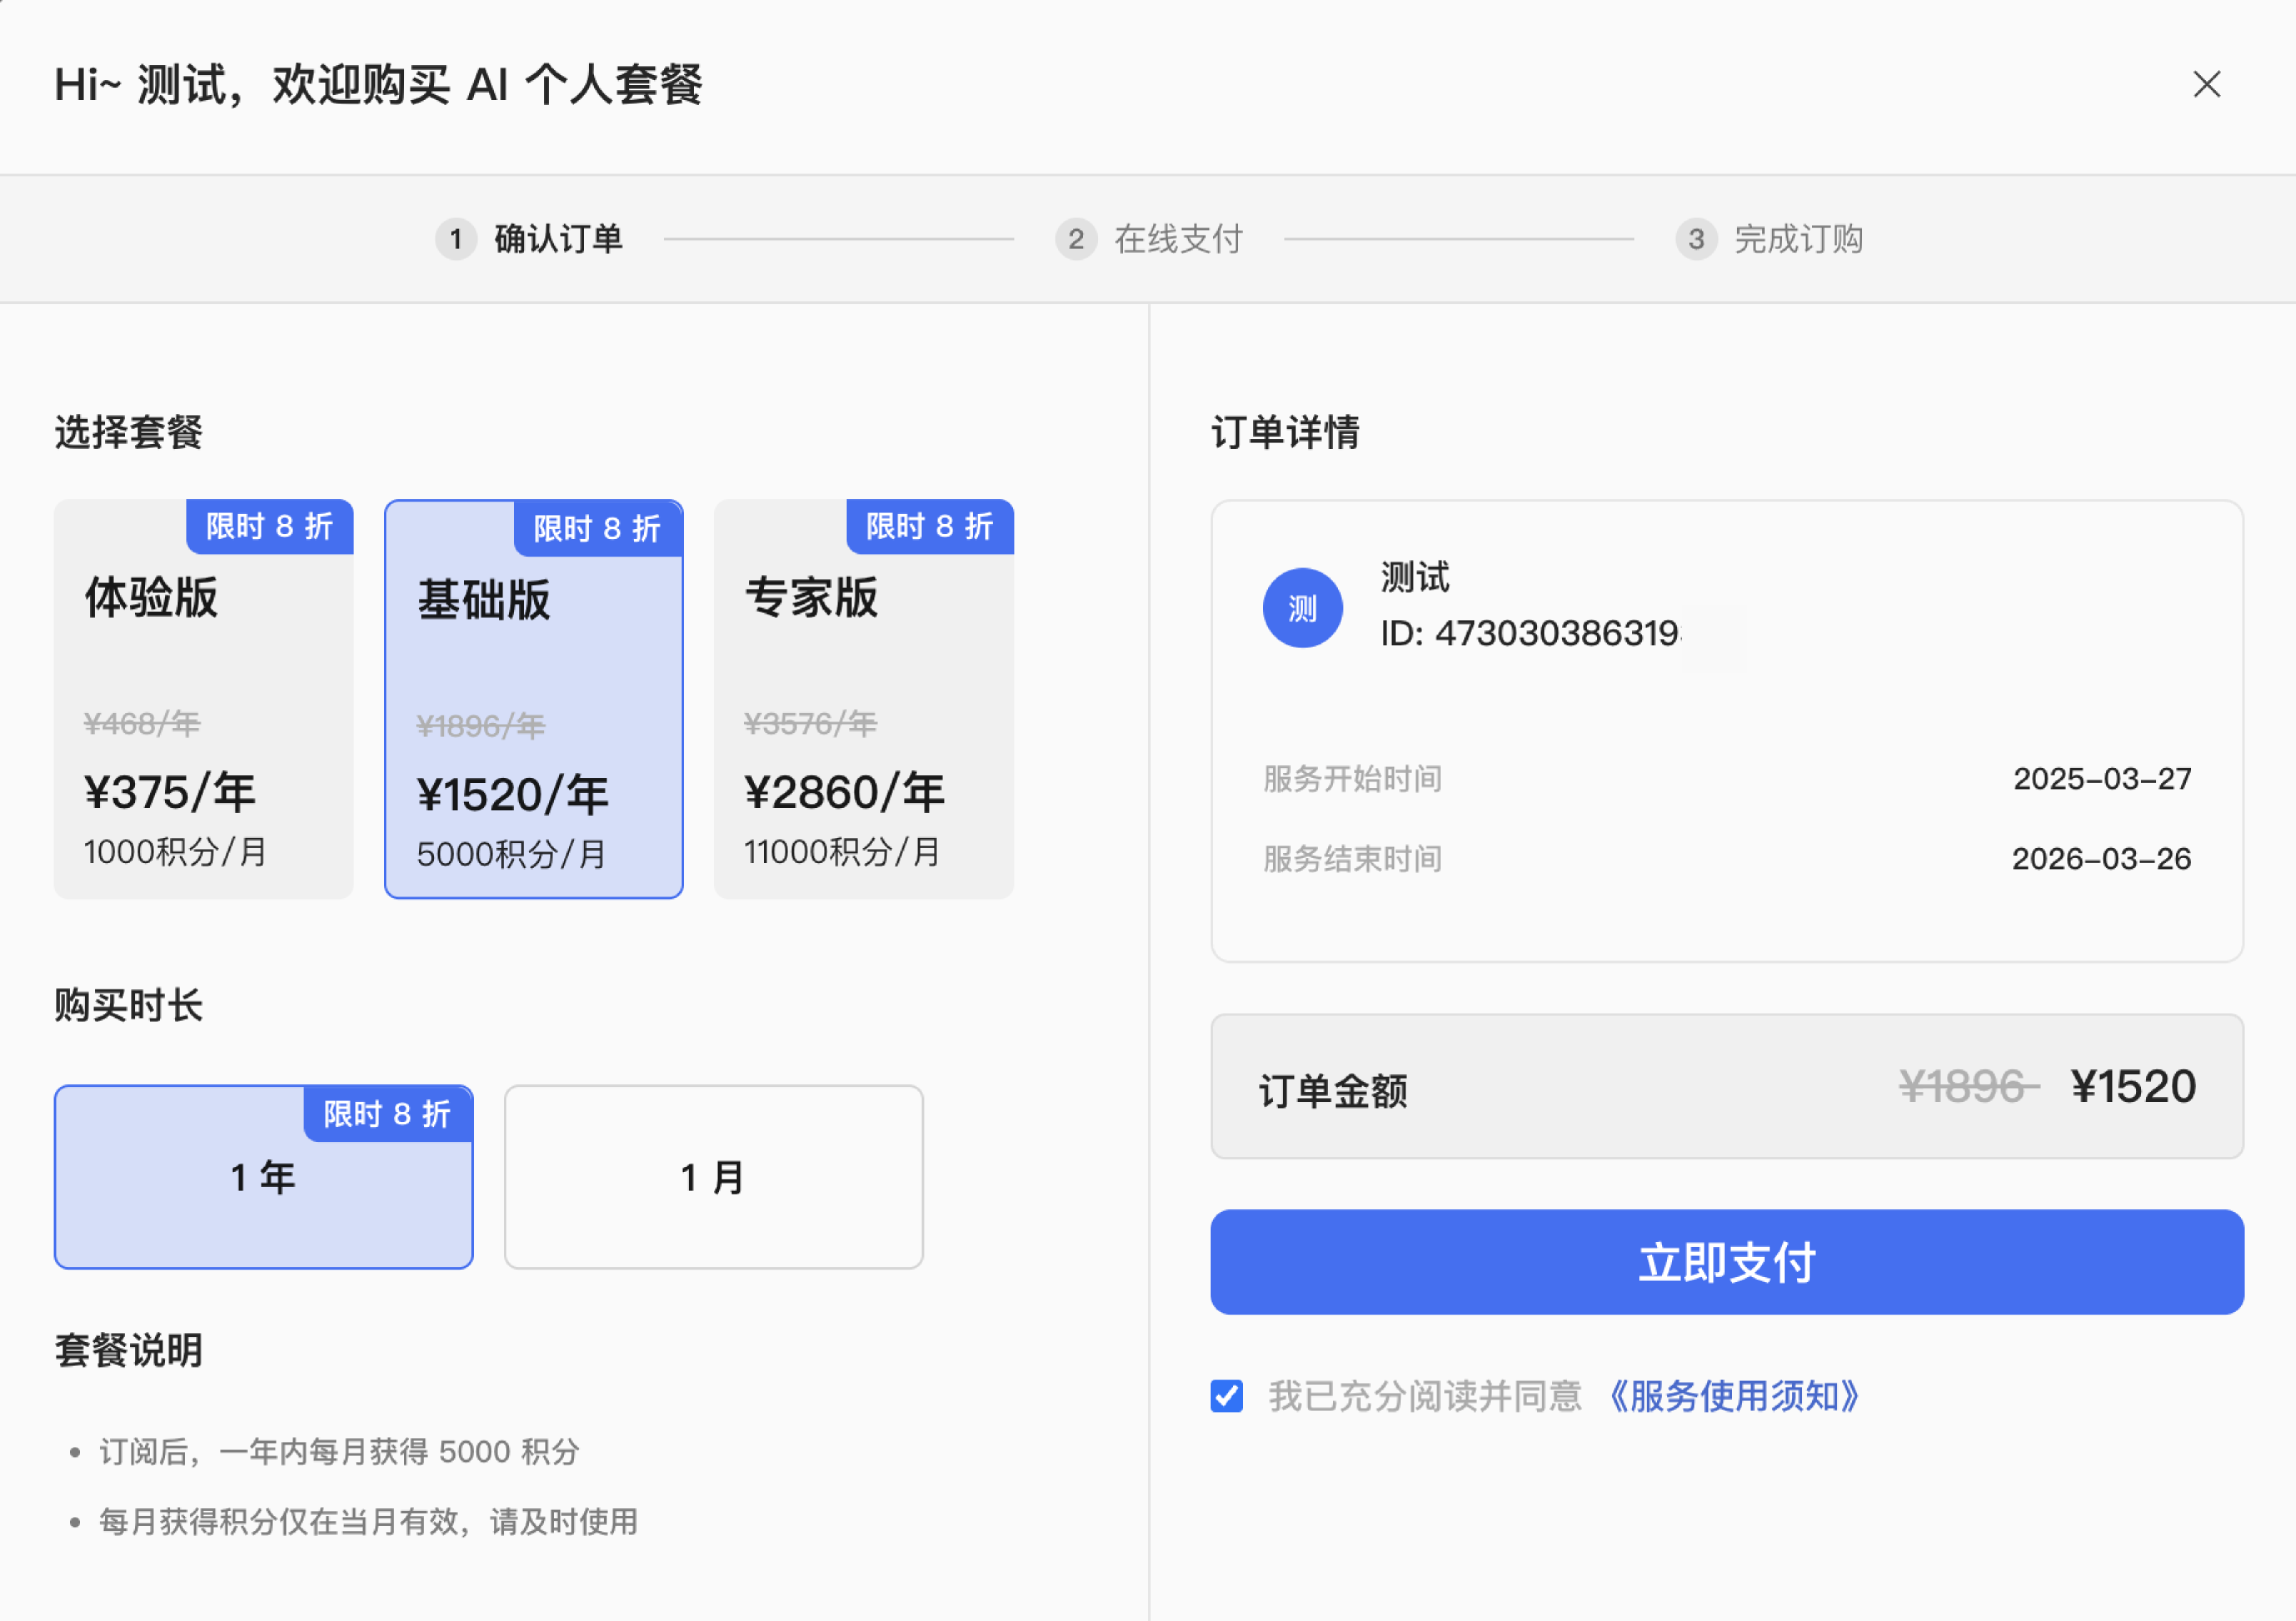Click the 限时 8 折 badge on 体验版
The width and height of the screenshot is (2296, 1621).
coord(270,526)
